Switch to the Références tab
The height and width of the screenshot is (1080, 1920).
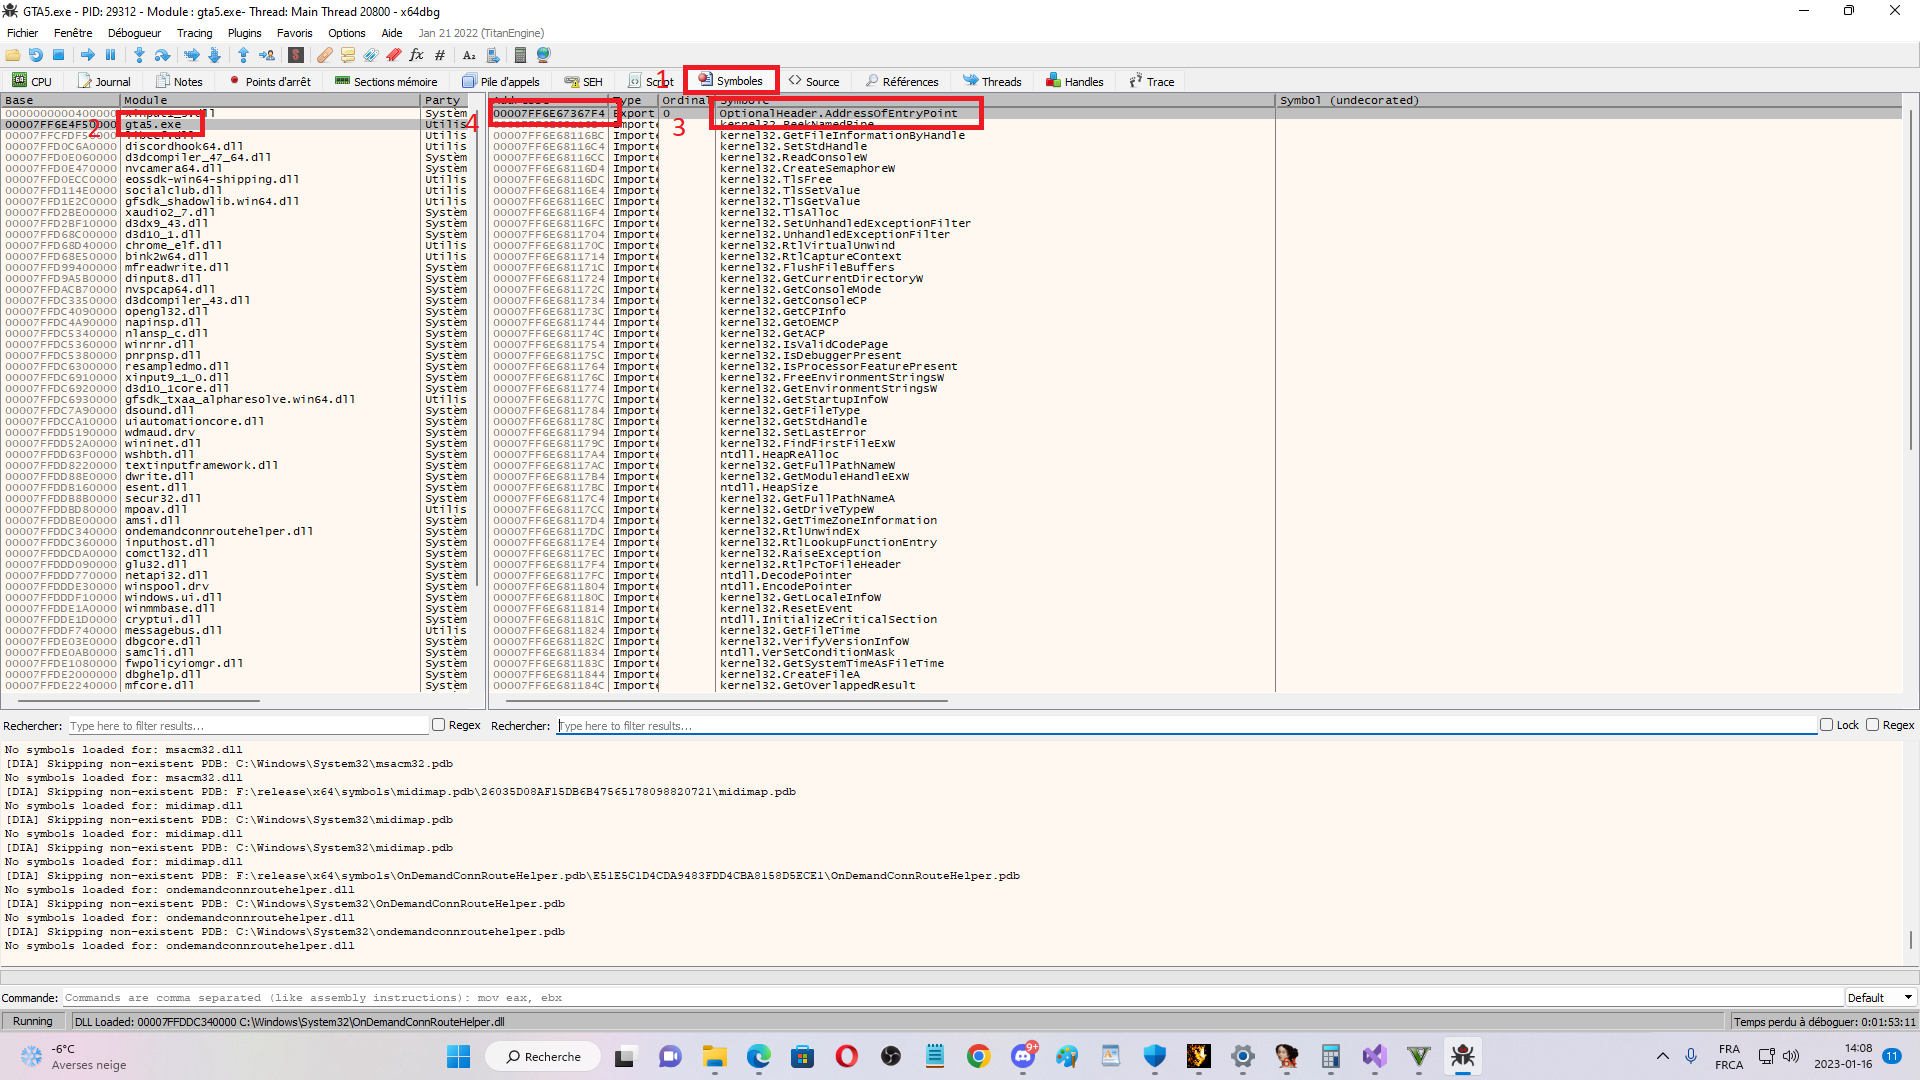pyautogui.click(x=902, y=81)
